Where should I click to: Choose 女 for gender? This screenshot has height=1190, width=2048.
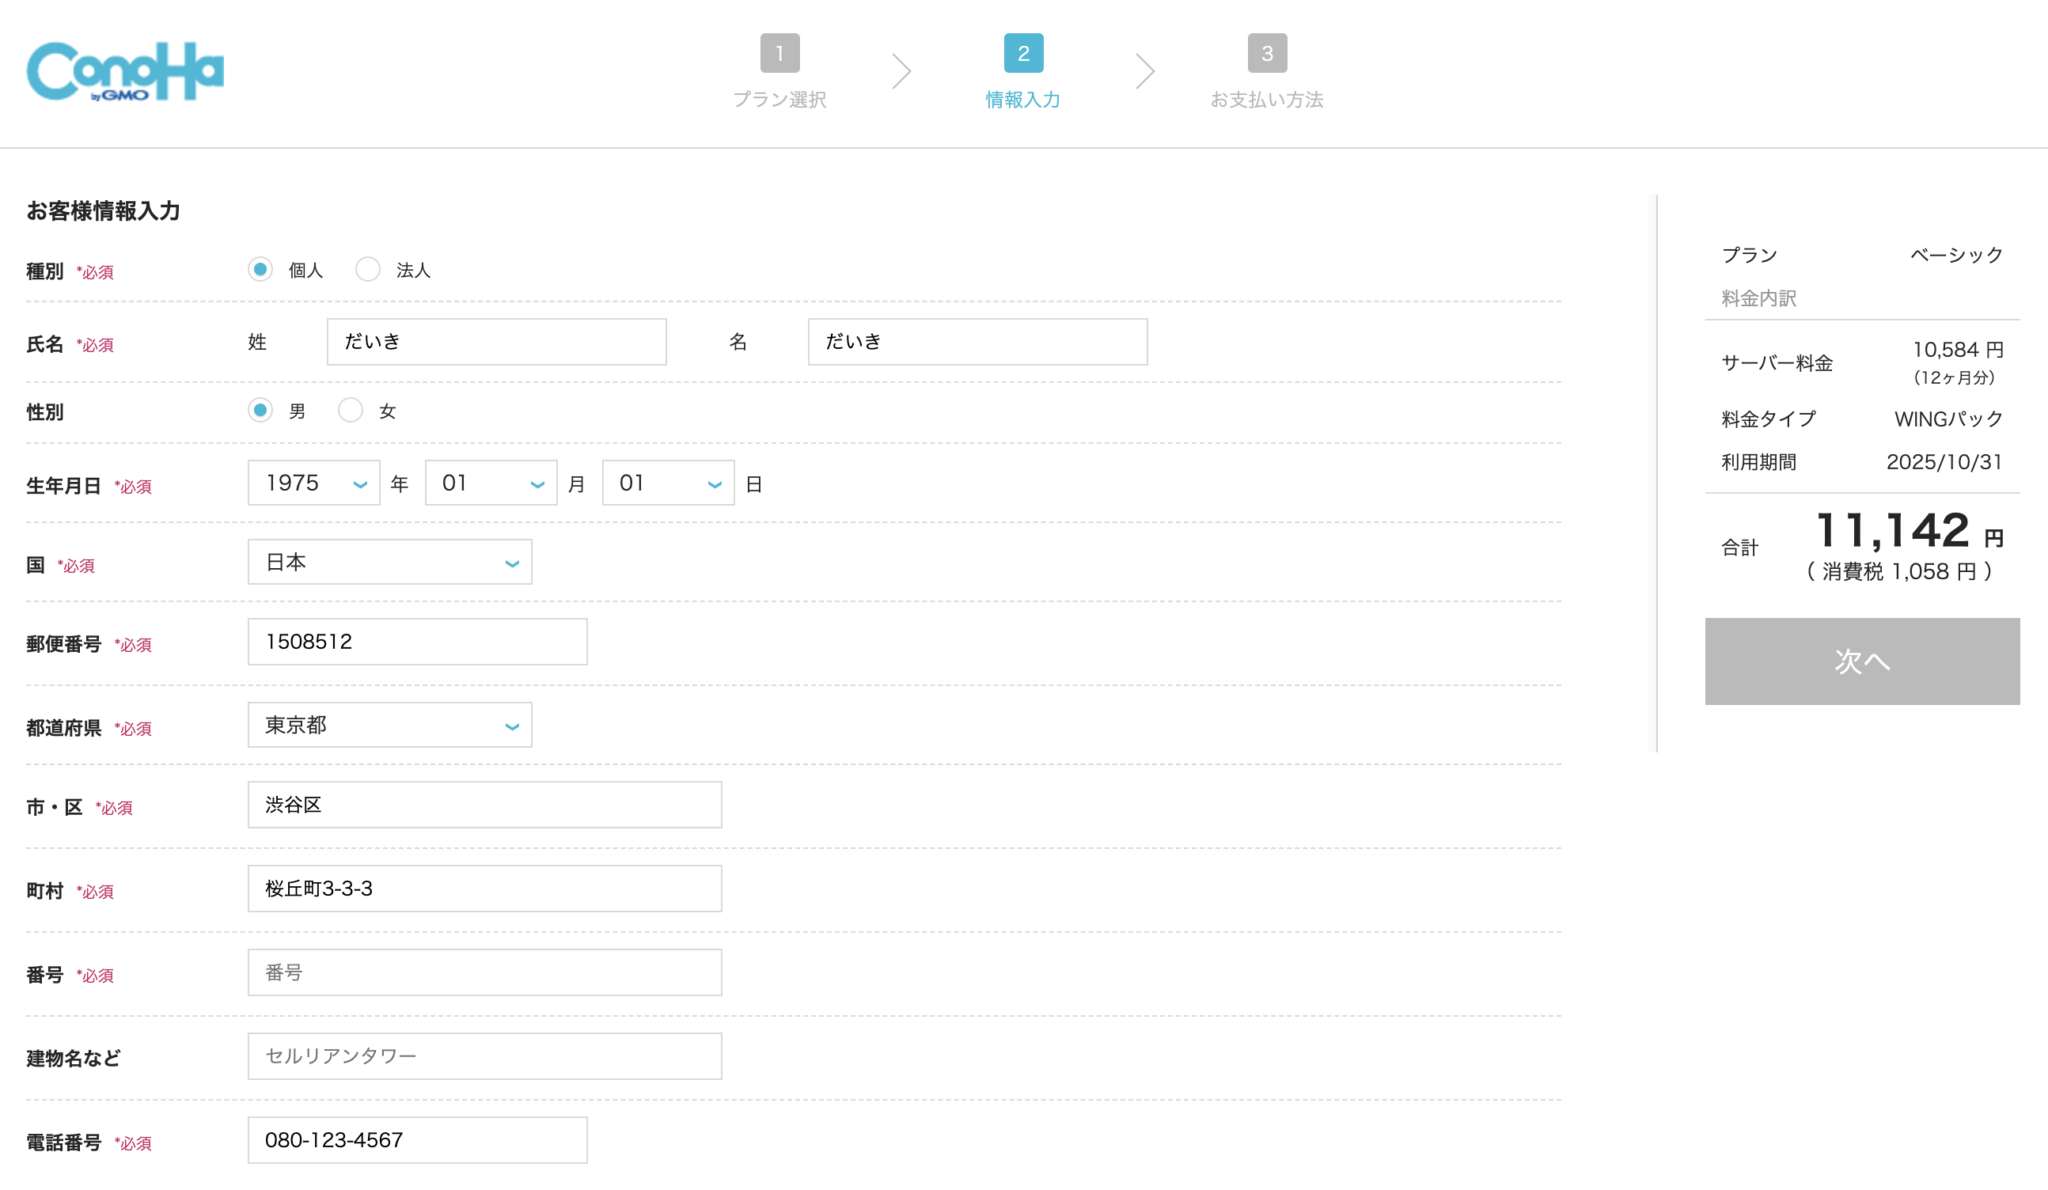[x=350, y=410]
